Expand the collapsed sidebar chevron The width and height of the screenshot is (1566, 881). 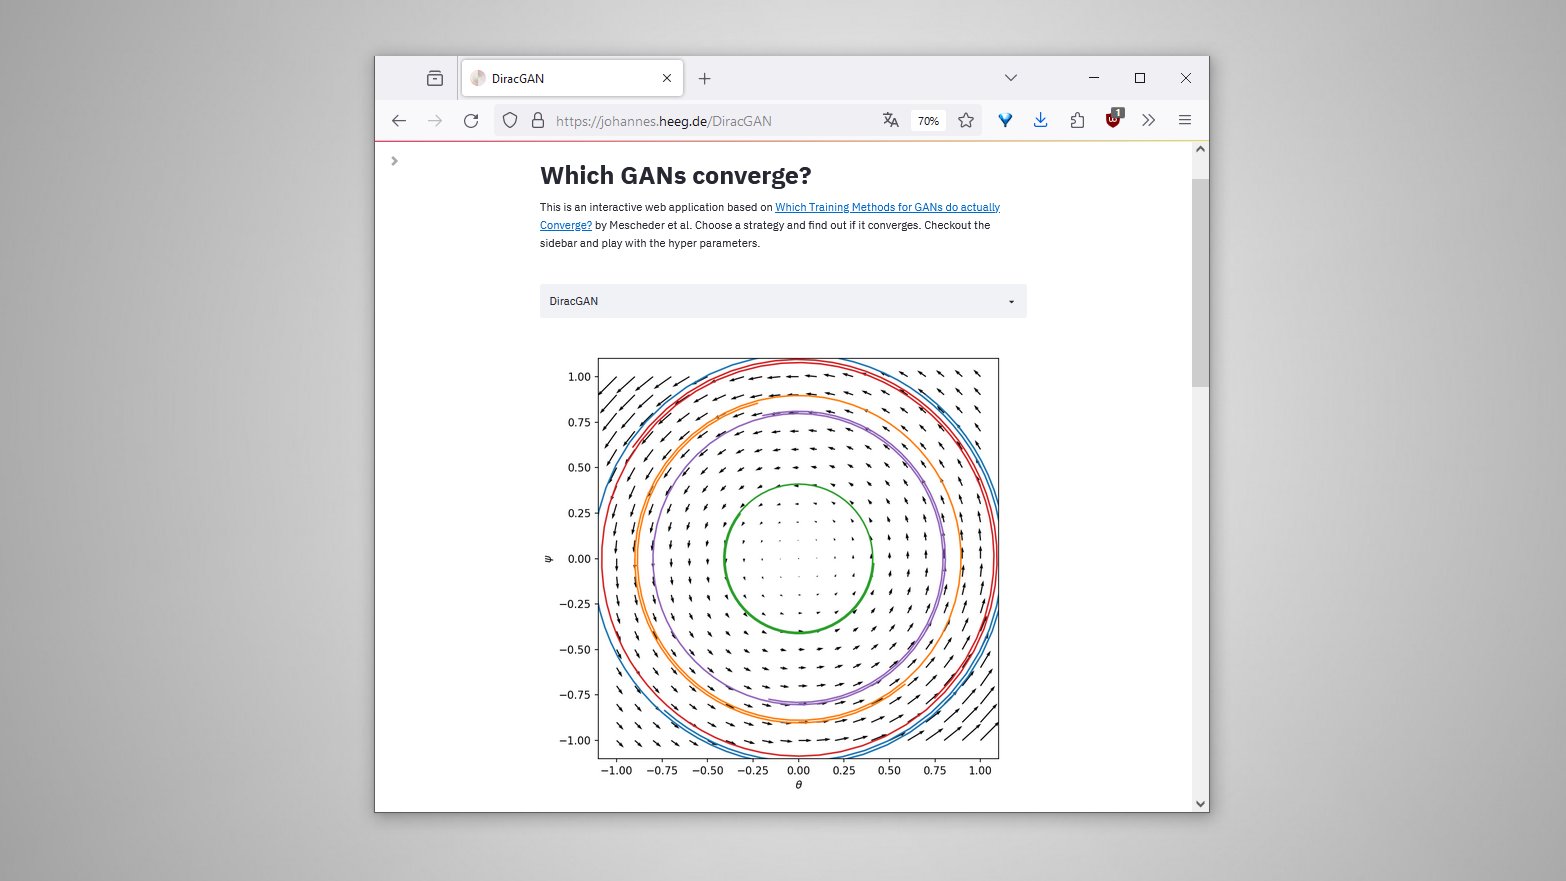click(395, 161)
